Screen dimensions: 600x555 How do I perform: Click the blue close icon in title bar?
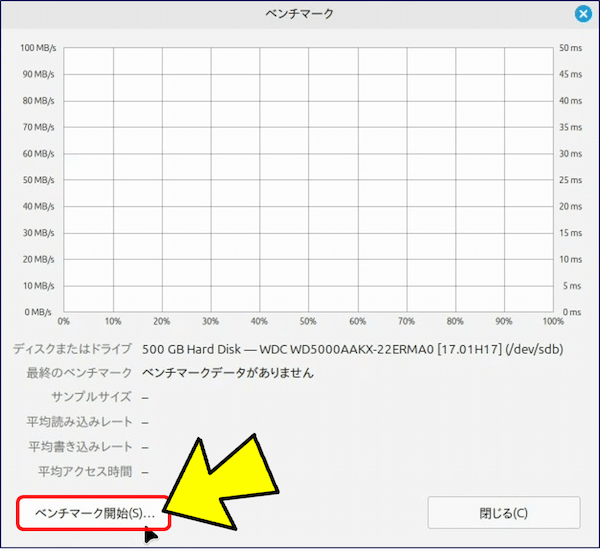583,14
